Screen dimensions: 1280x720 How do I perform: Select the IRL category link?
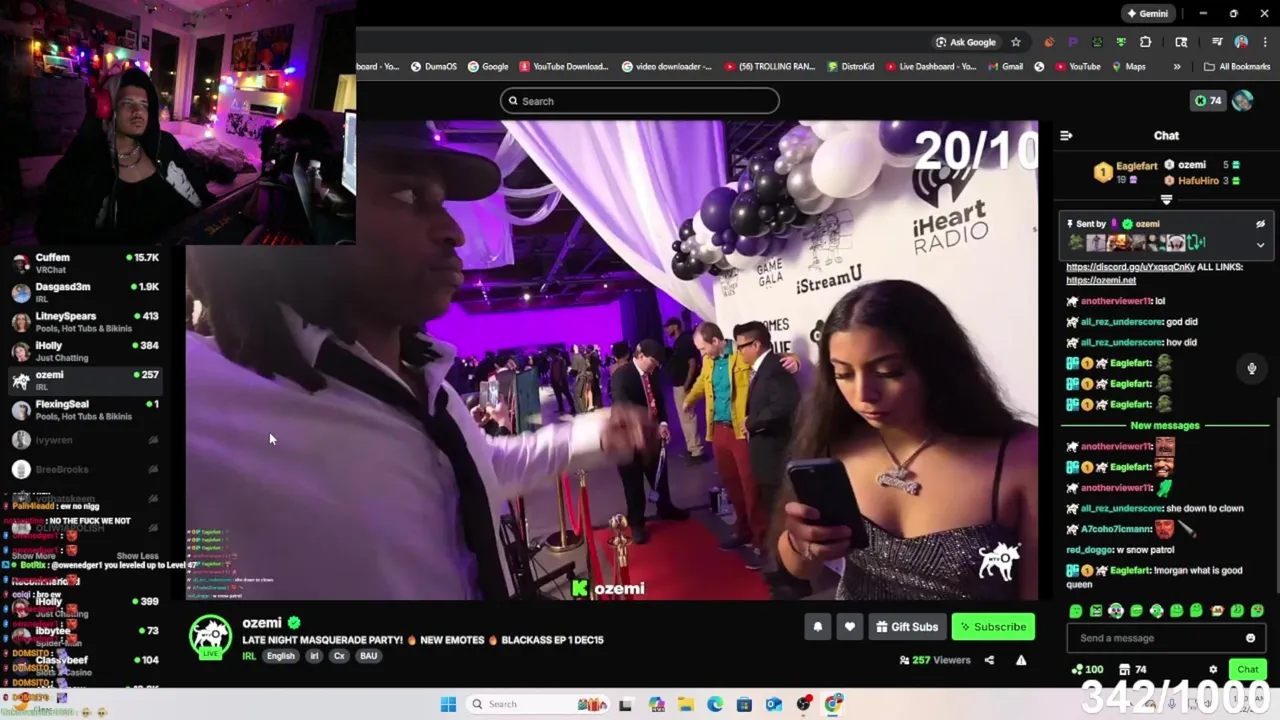249,656
